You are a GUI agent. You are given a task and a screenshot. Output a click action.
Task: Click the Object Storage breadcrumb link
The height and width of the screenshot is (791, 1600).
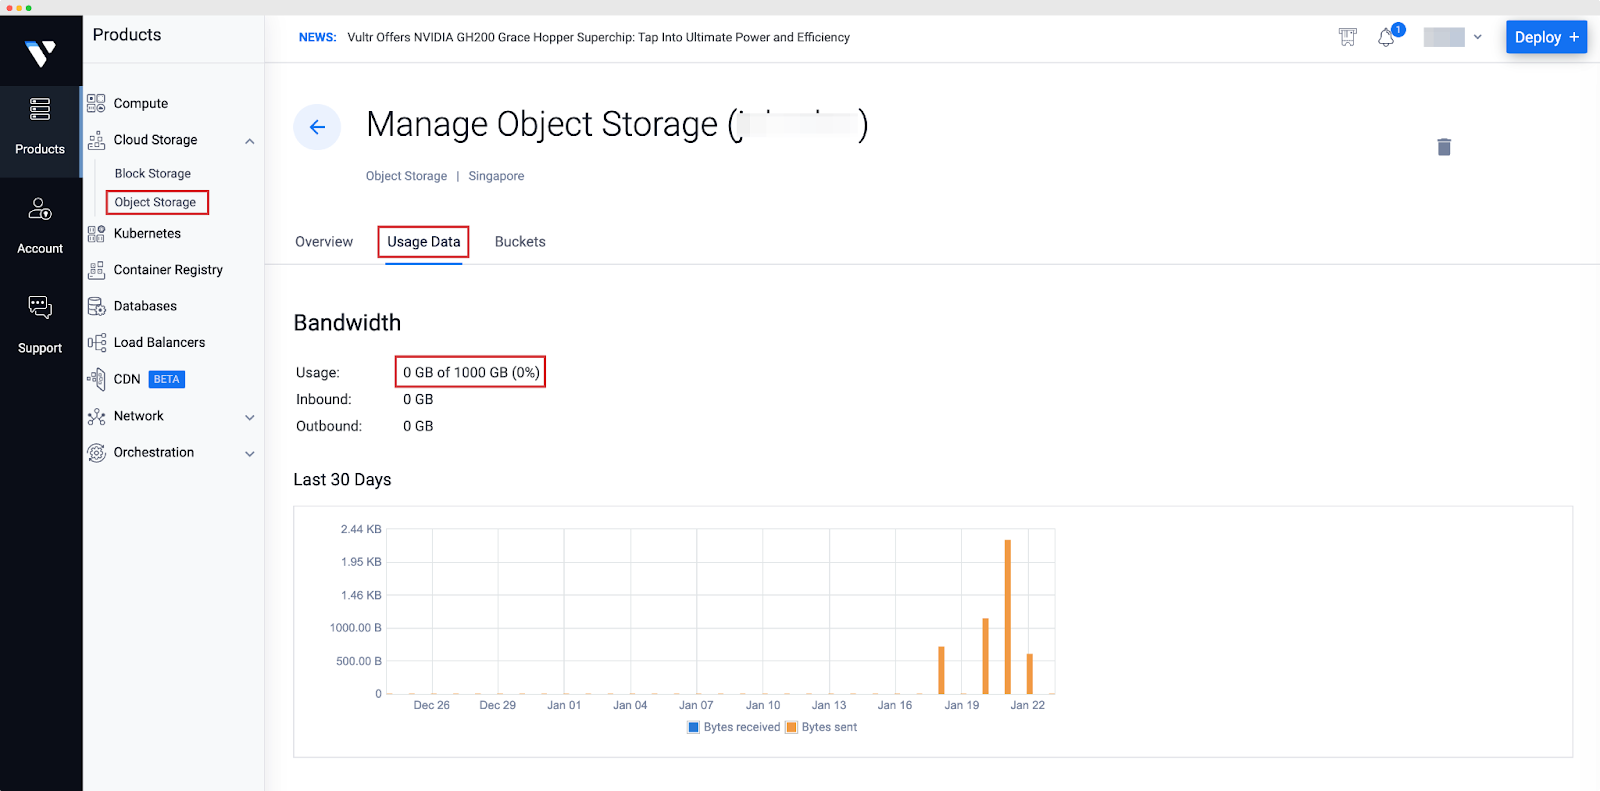pos(406,176)
